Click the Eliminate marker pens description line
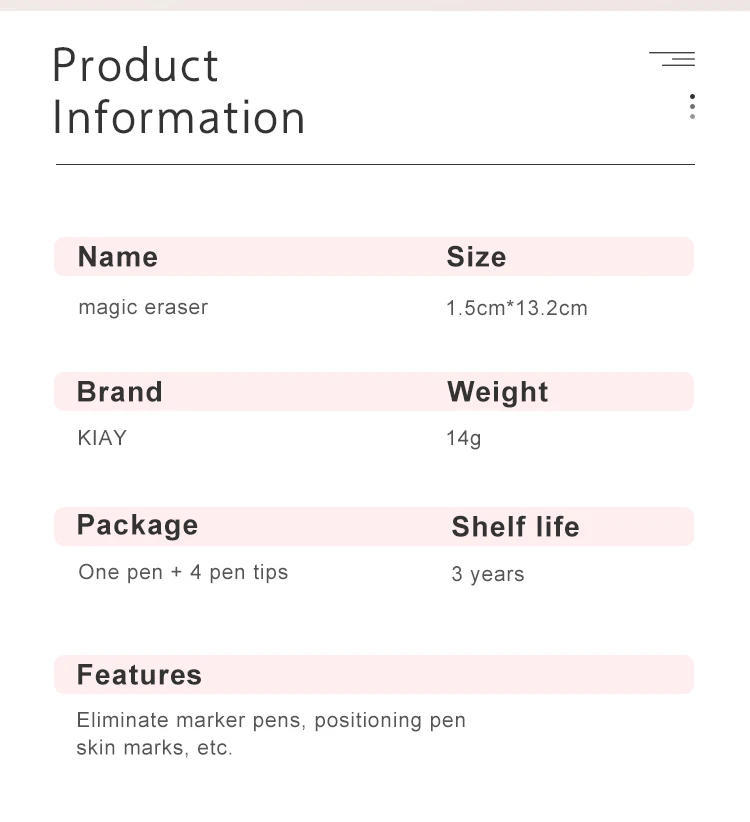The height and width of the screenshot is (822, 750). pyautogui.click(x=271, y=720)
